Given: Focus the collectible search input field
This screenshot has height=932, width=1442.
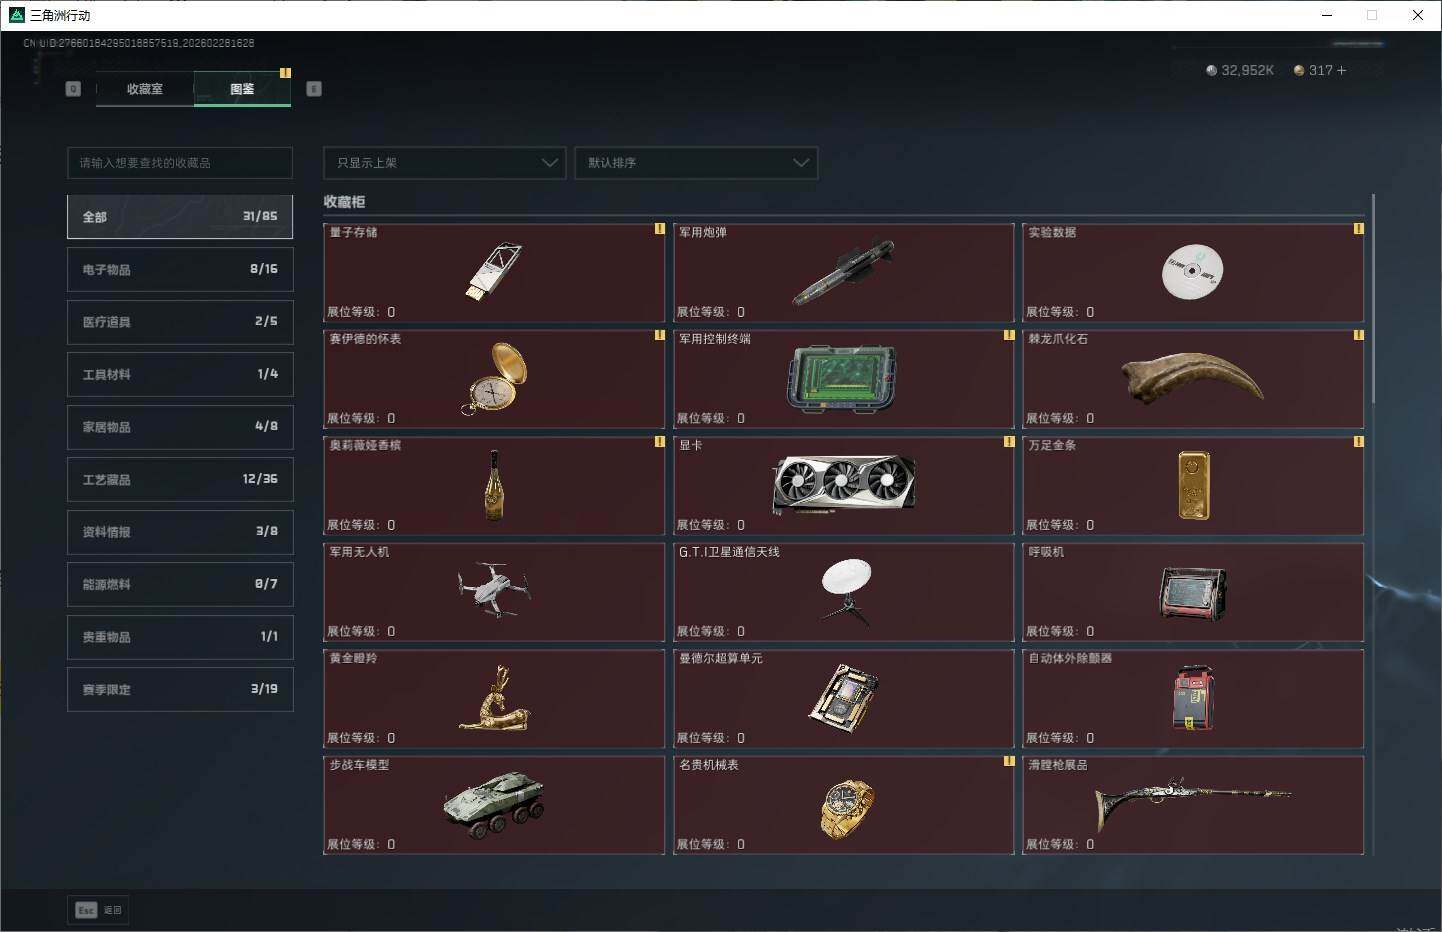Looking at the screenshot, I should click(x=180, y=163).
